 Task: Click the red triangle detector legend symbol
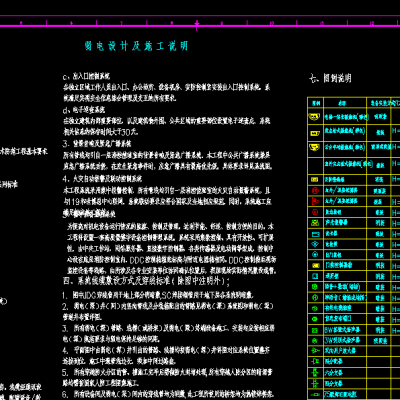point(315,201)
